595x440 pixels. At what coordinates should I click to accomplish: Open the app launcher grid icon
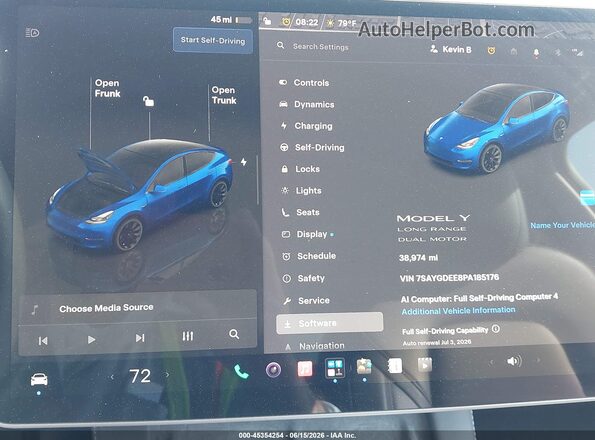point(335,368)
